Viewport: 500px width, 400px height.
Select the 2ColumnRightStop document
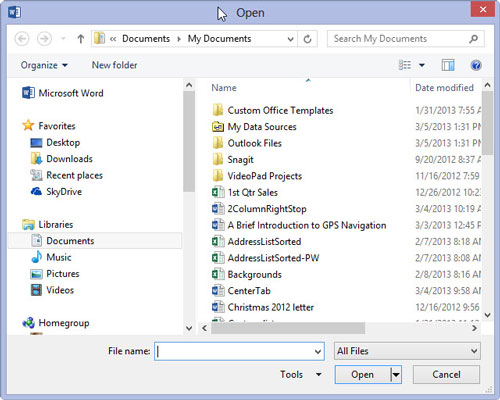tap(259, 209)
